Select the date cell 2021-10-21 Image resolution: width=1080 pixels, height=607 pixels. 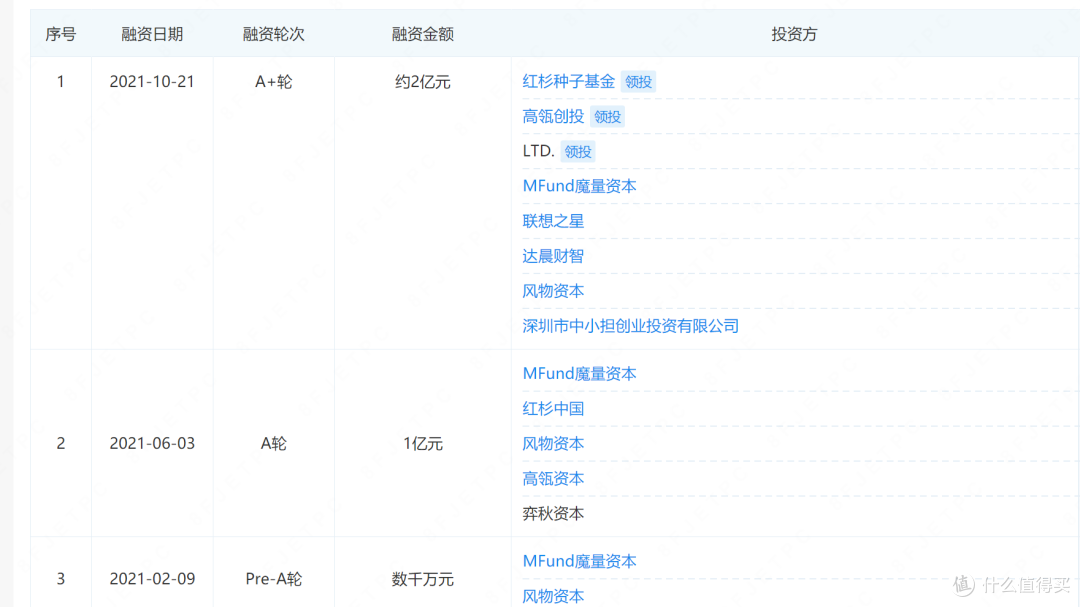coord(152,81)
